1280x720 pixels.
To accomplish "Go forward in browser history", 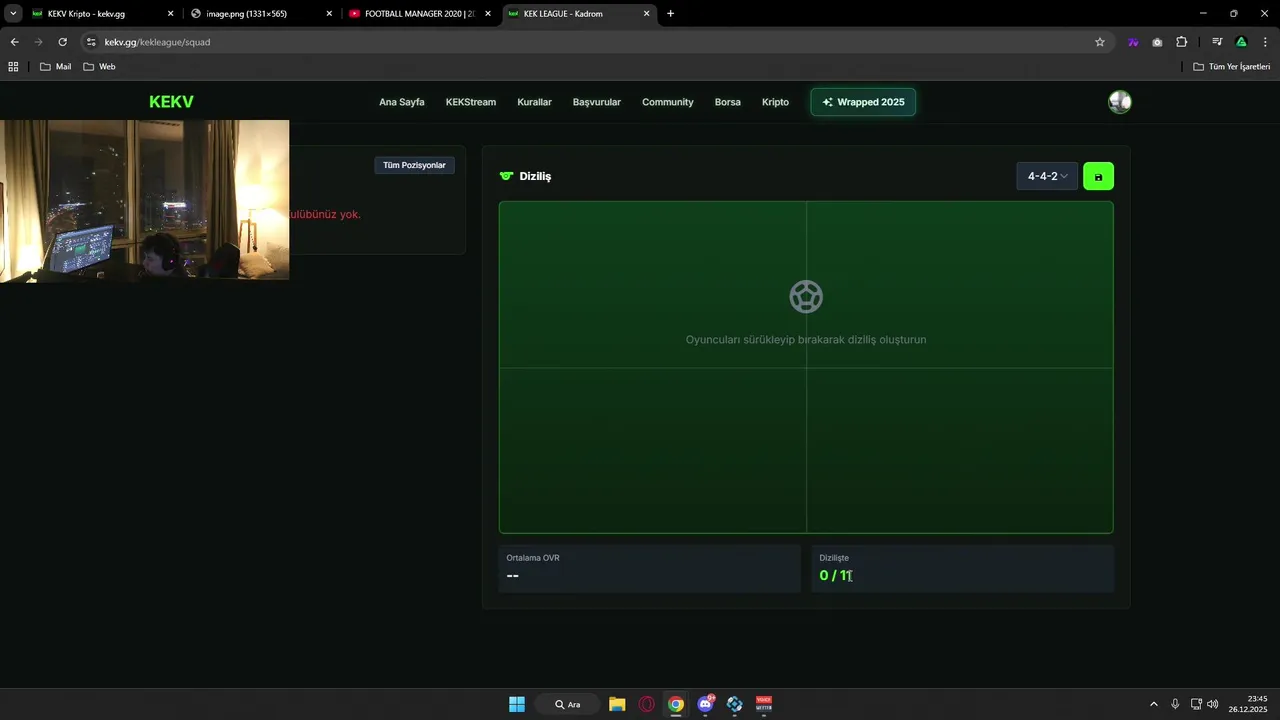I will tap(38, 42).
